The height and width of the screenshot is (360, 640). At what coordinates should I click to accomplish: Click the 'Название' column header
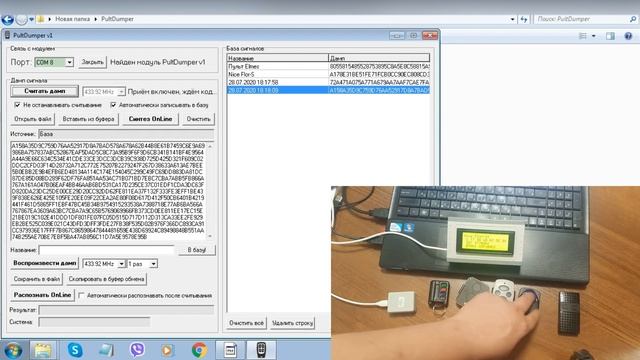point(278,58)
